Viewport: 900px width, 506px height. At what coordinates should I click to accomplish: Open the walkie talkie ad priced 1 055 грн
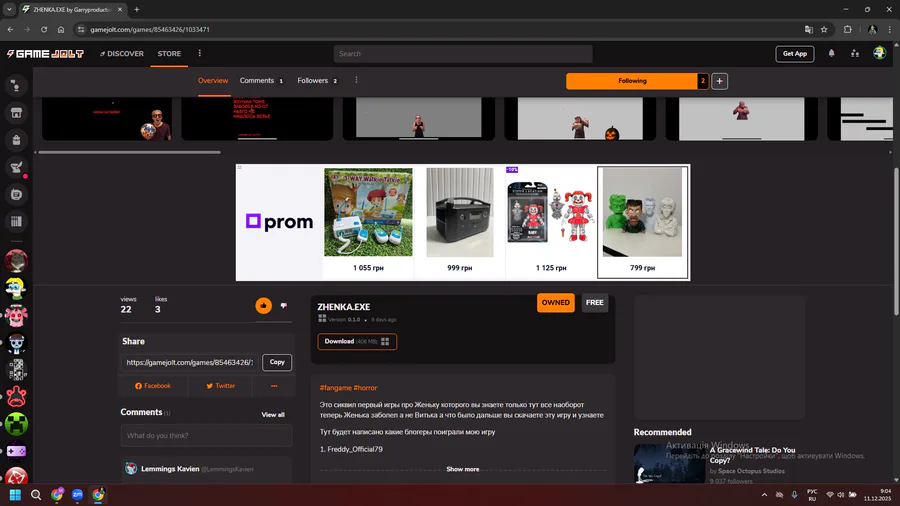[368, 221]
